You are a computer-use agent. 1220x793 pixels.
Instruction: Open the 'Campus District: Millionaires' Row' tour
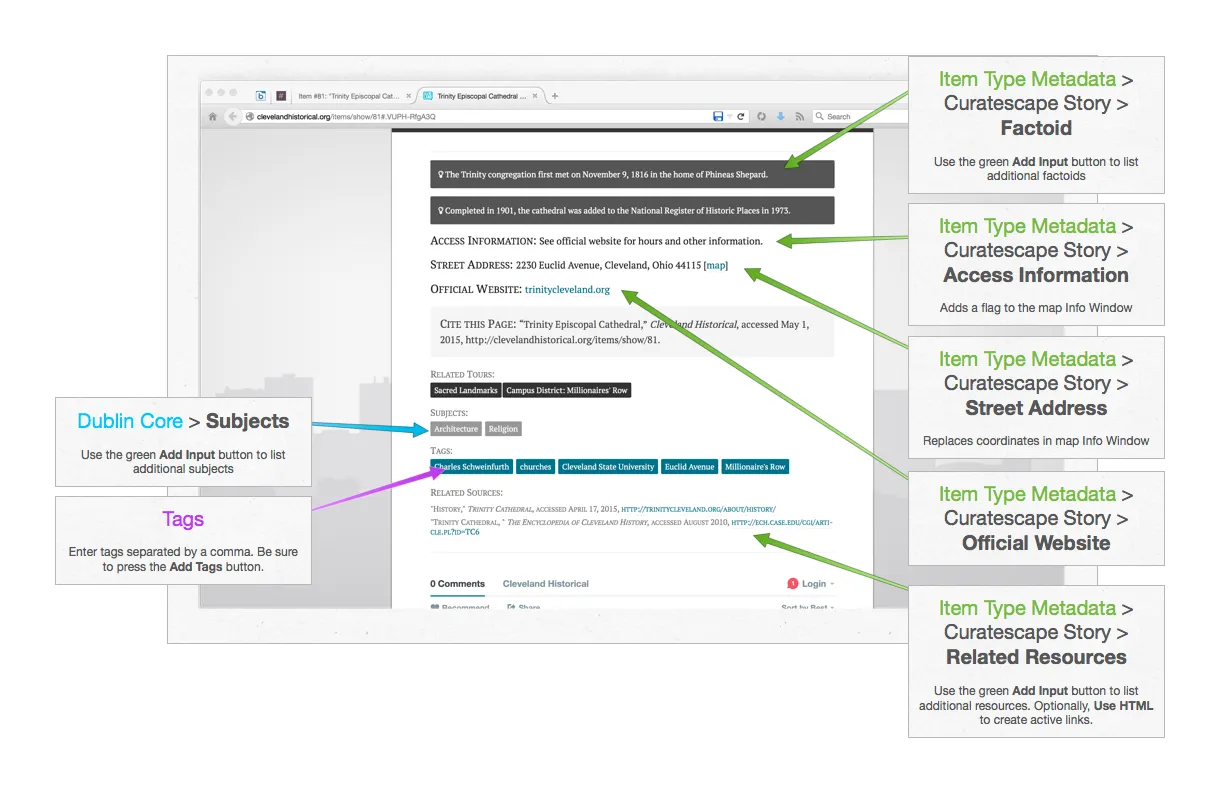point(567,391)
